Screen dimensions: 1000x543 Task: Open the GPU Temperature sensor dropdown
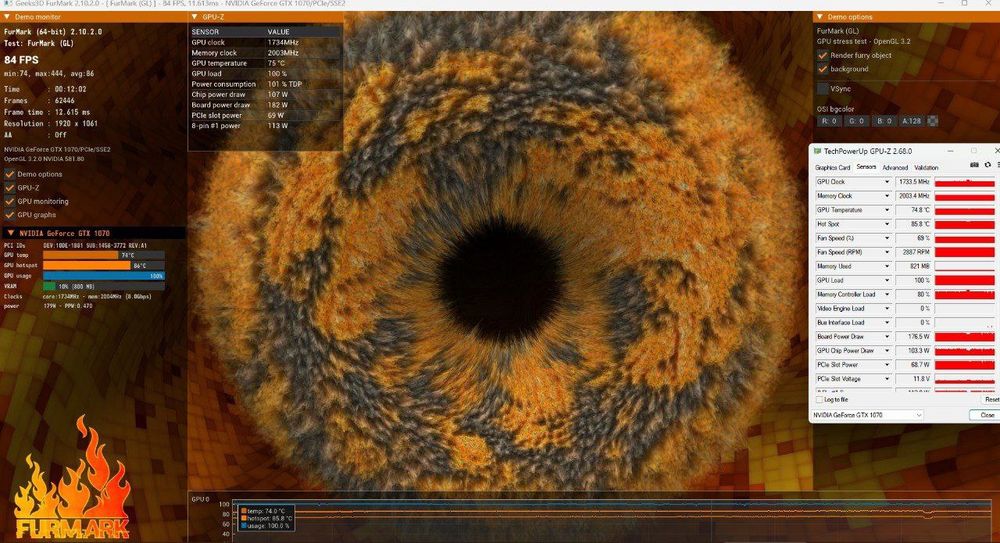[886, 210]
